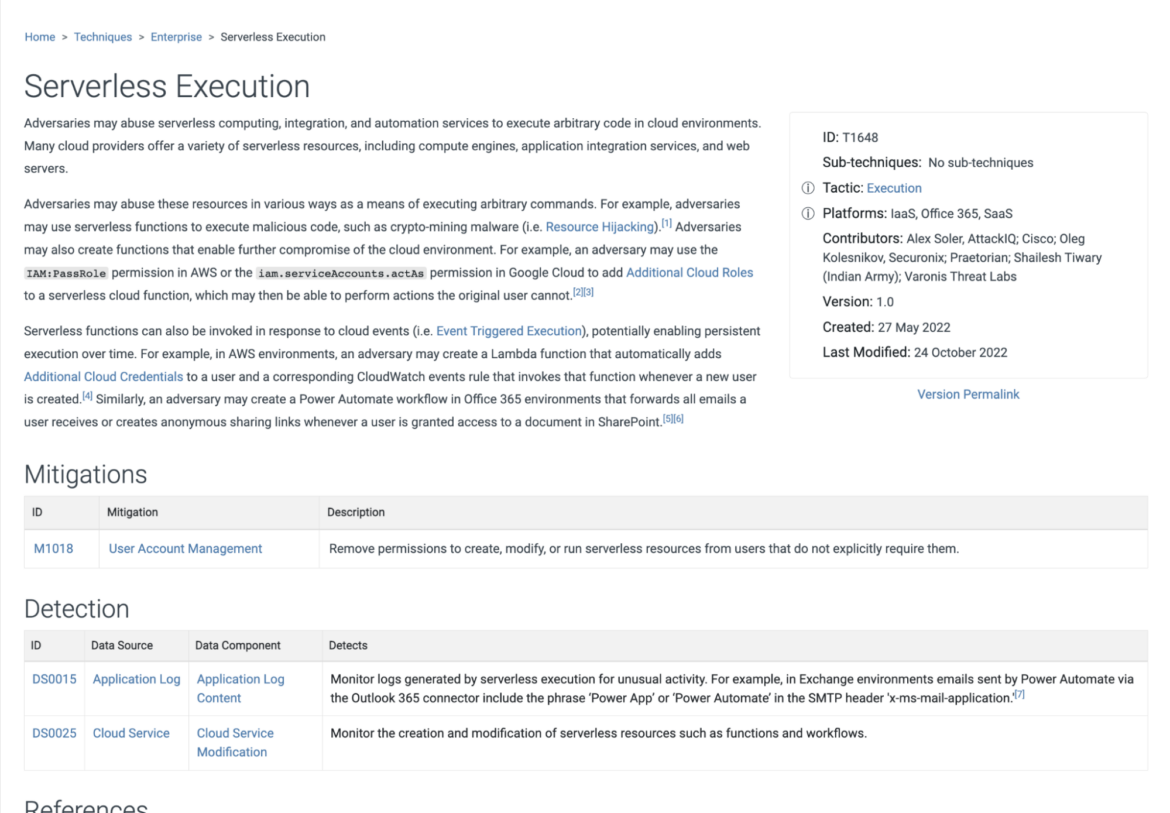Follow the Resource Hijacking link
Screen dimensions: 1170x813
pos(600,227)
